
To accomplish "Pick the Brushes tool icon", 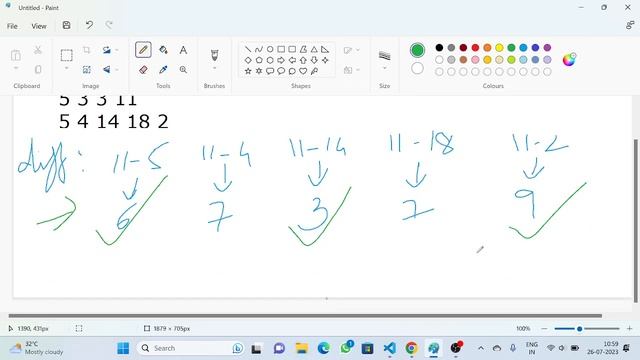I will [214, 55].
